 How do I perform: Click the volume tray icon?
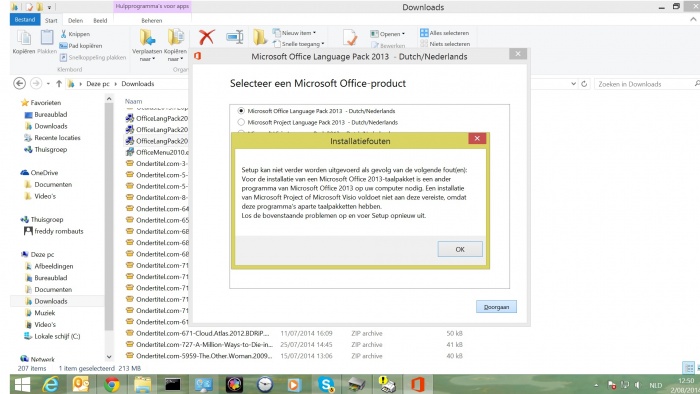638,385
